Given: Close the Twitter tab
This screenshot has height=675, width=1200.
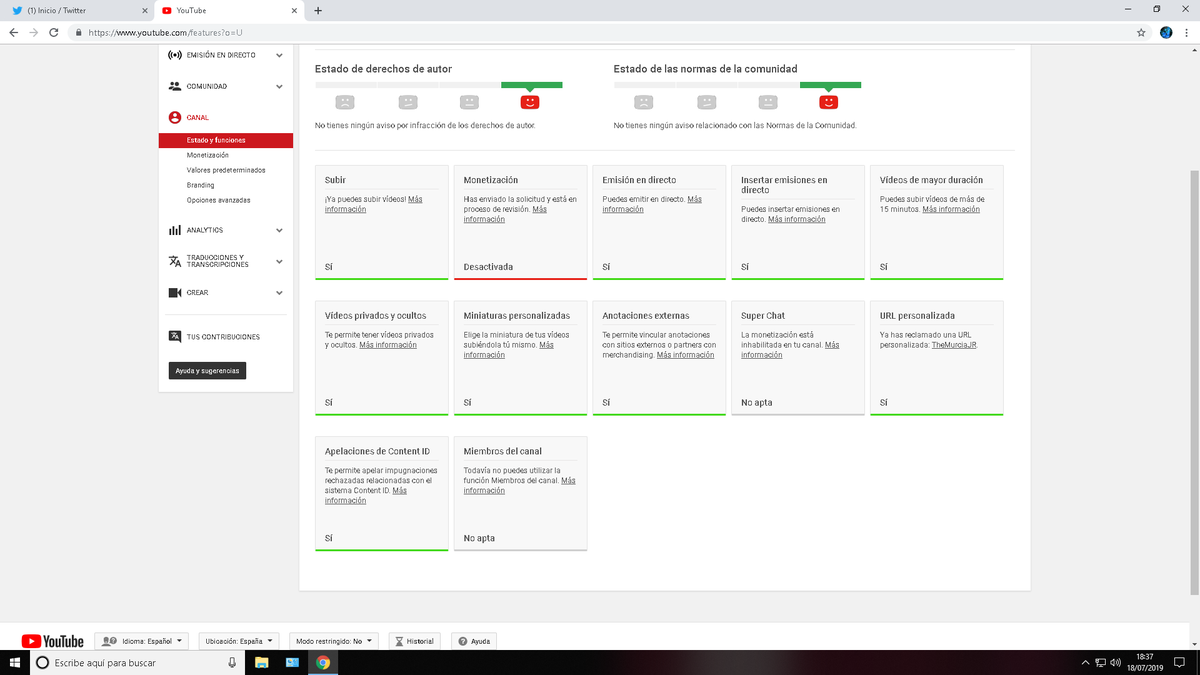Looking at the screenshot, I should coord(143,10).
